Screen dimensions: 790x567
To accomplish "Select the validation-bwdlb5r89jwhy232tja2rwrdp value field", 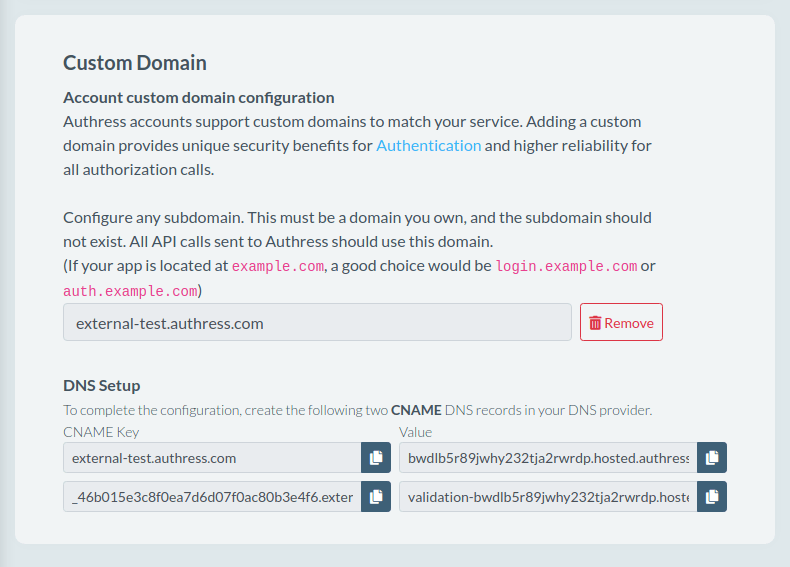I will 548,497.
